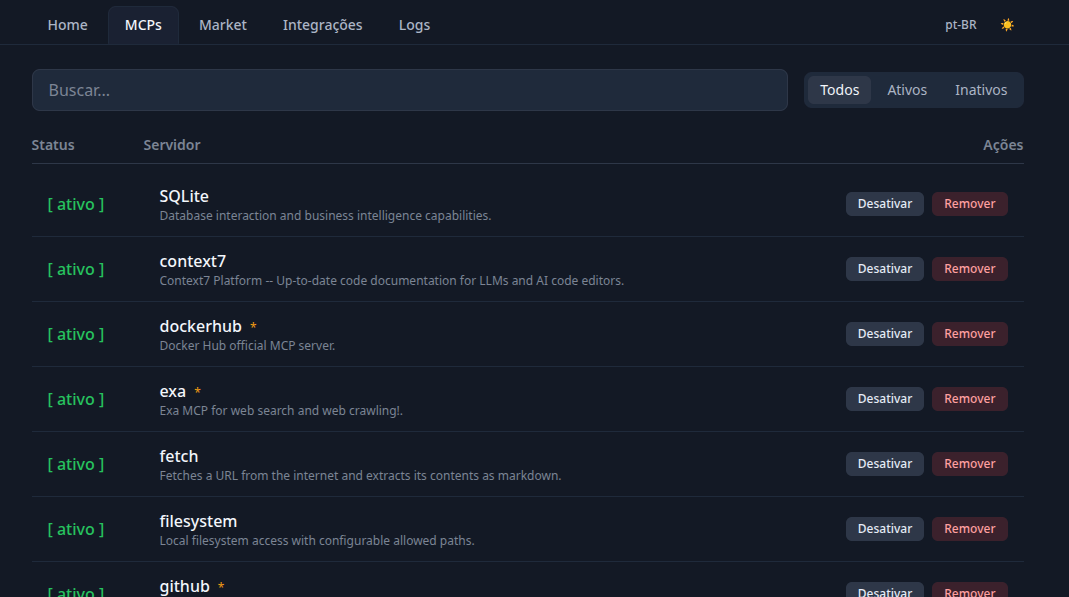Deactivate the context7 server

[885, 269]
